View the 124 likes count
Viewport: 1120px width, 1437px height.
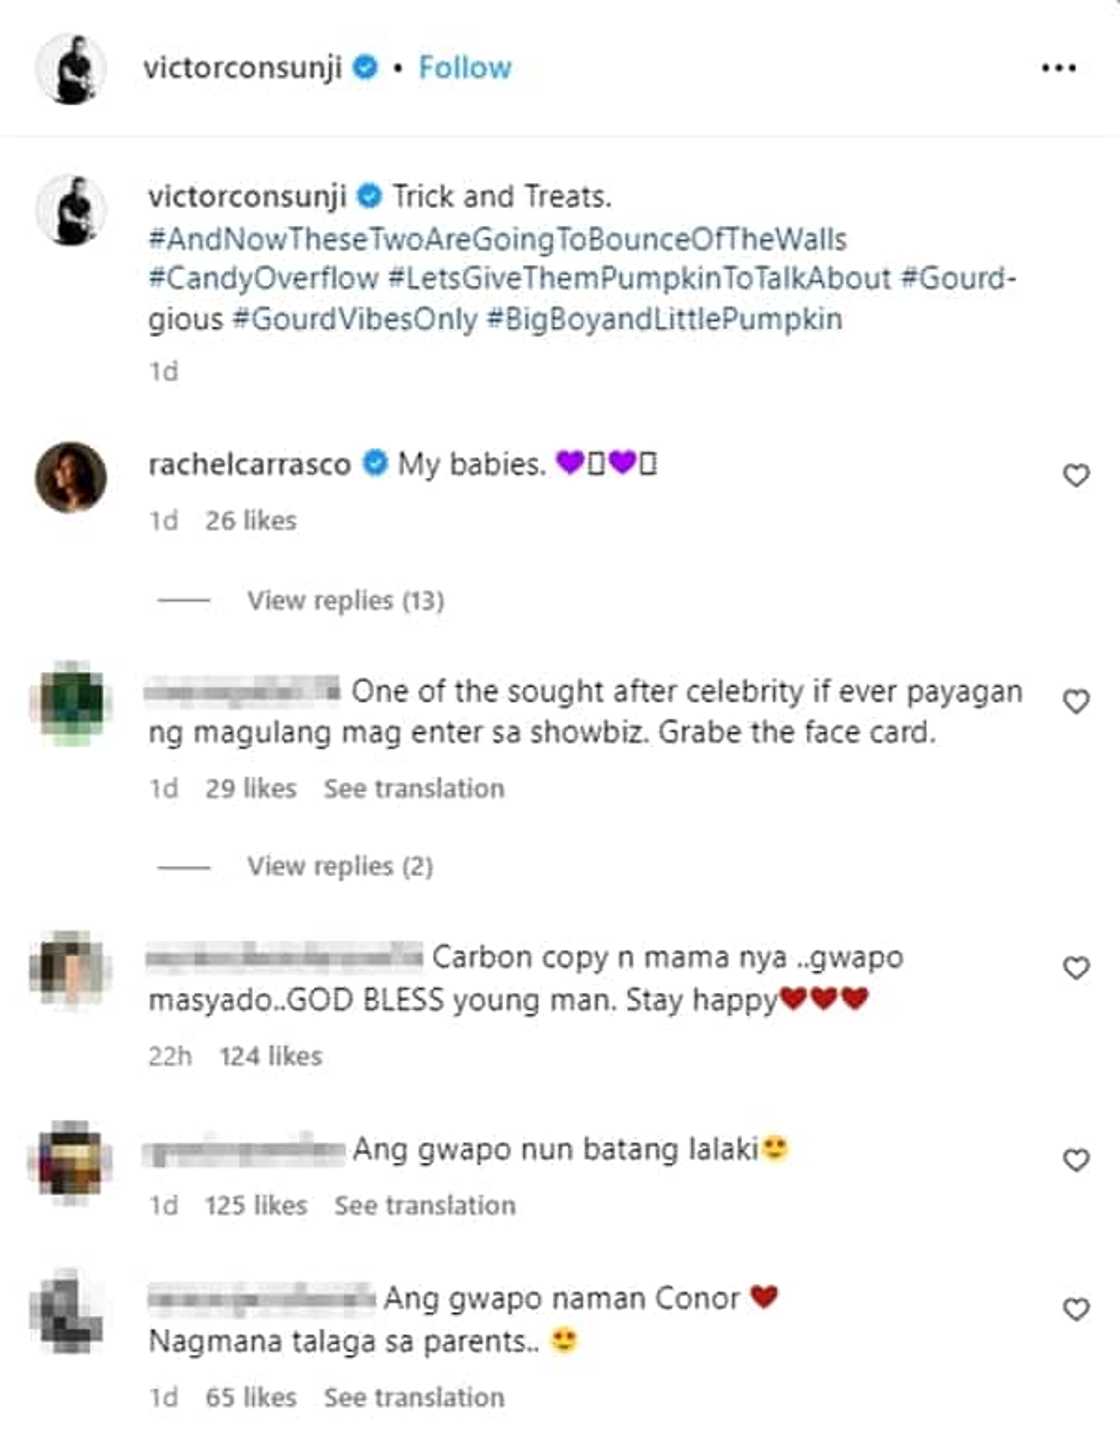[271, 1056]
